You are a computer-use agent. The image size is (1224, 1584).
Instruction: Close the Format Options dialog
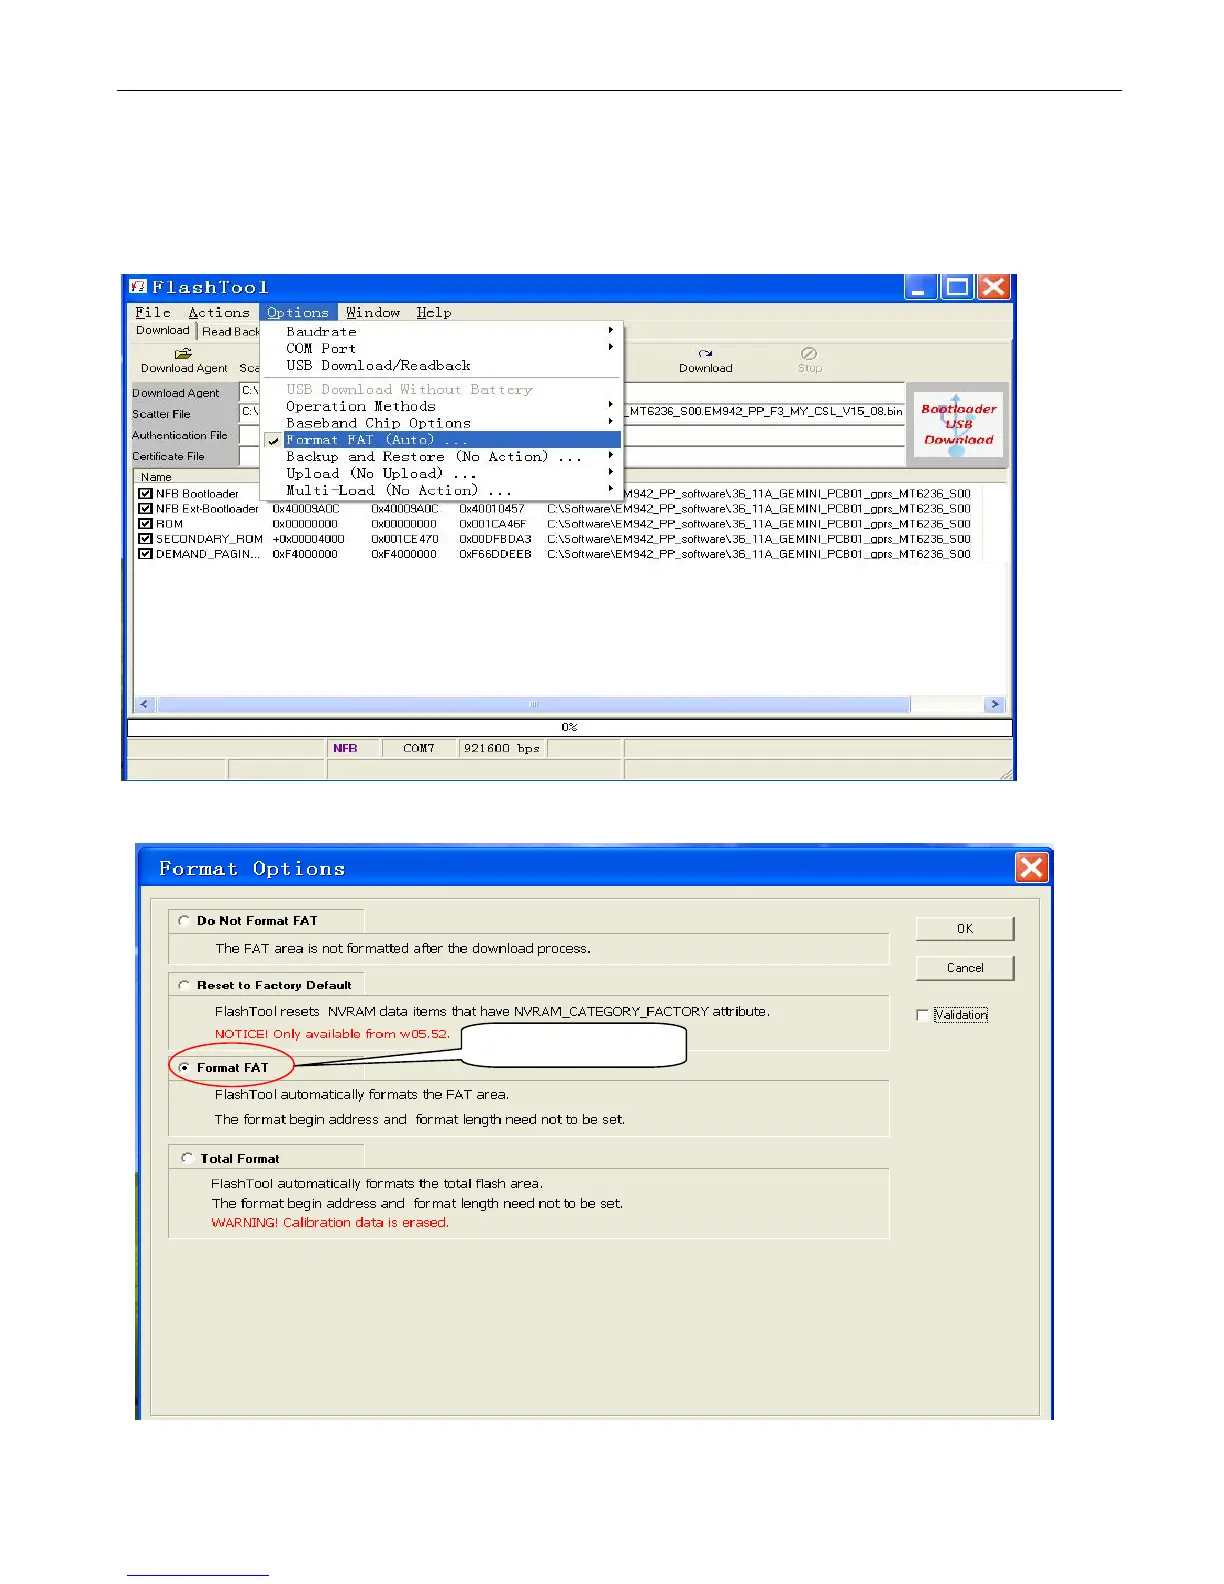coord(1031,868)
